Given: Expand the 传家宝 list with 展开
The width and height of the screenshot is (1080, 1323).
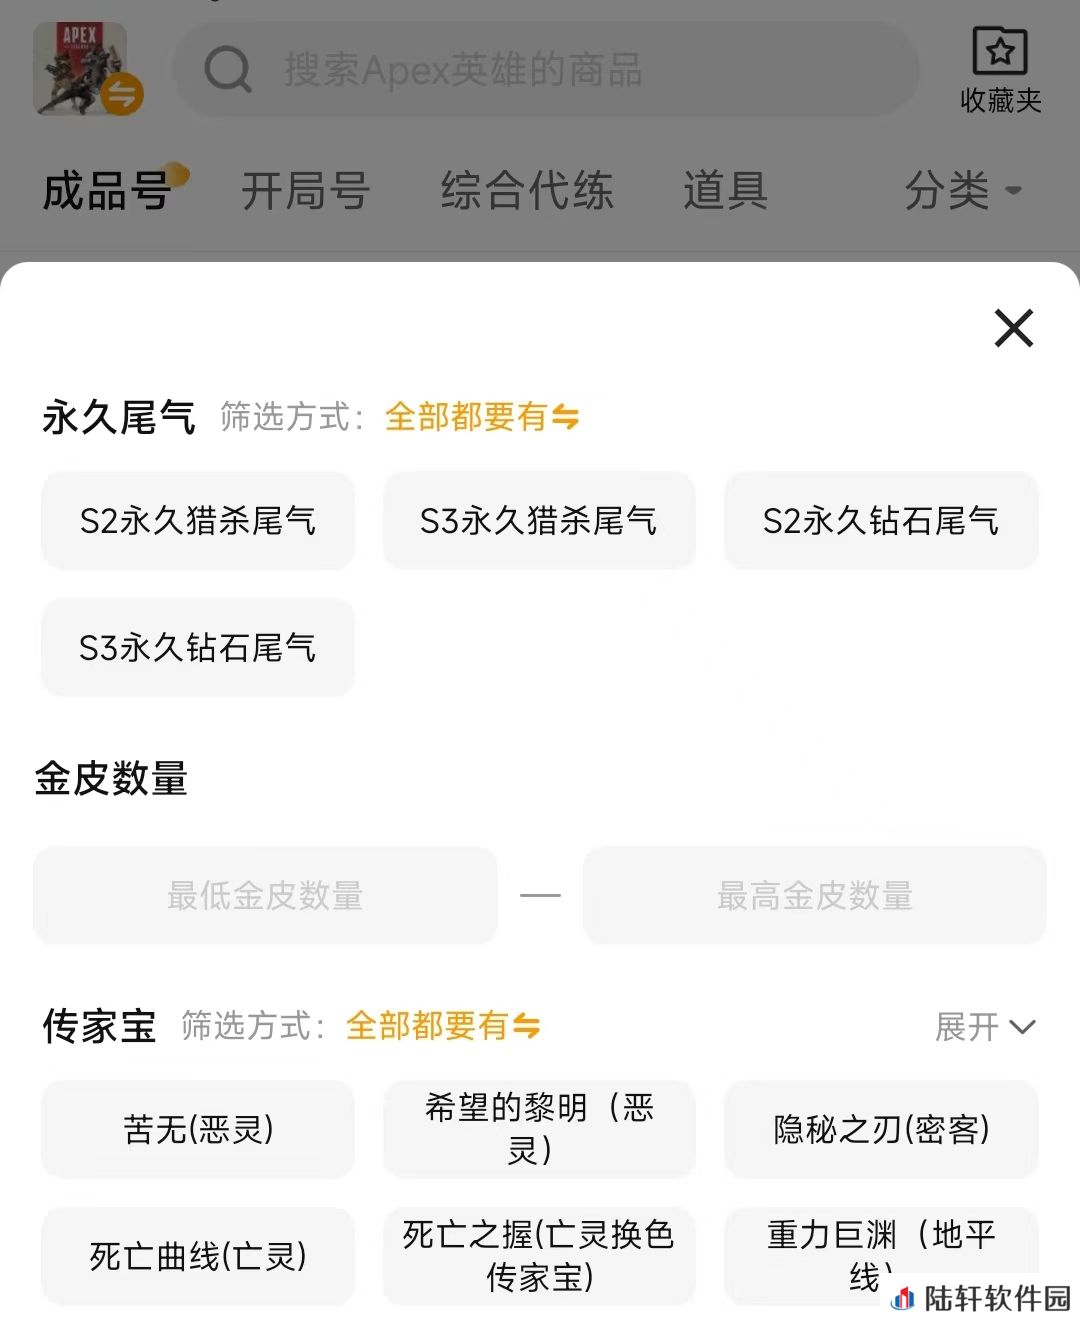Looking at the screenshot, I should (x=985, y=1026).
